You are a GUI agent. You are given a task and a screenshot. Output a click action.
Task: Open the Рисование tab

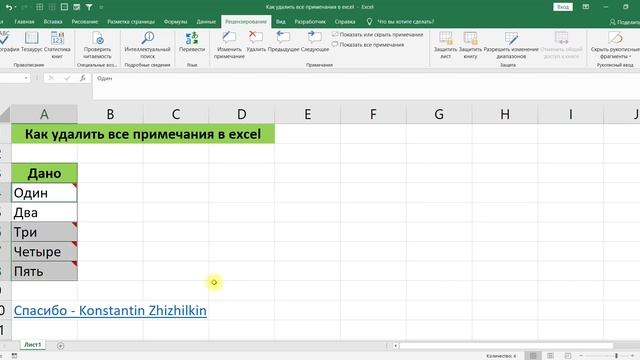(x=85, y=22)
